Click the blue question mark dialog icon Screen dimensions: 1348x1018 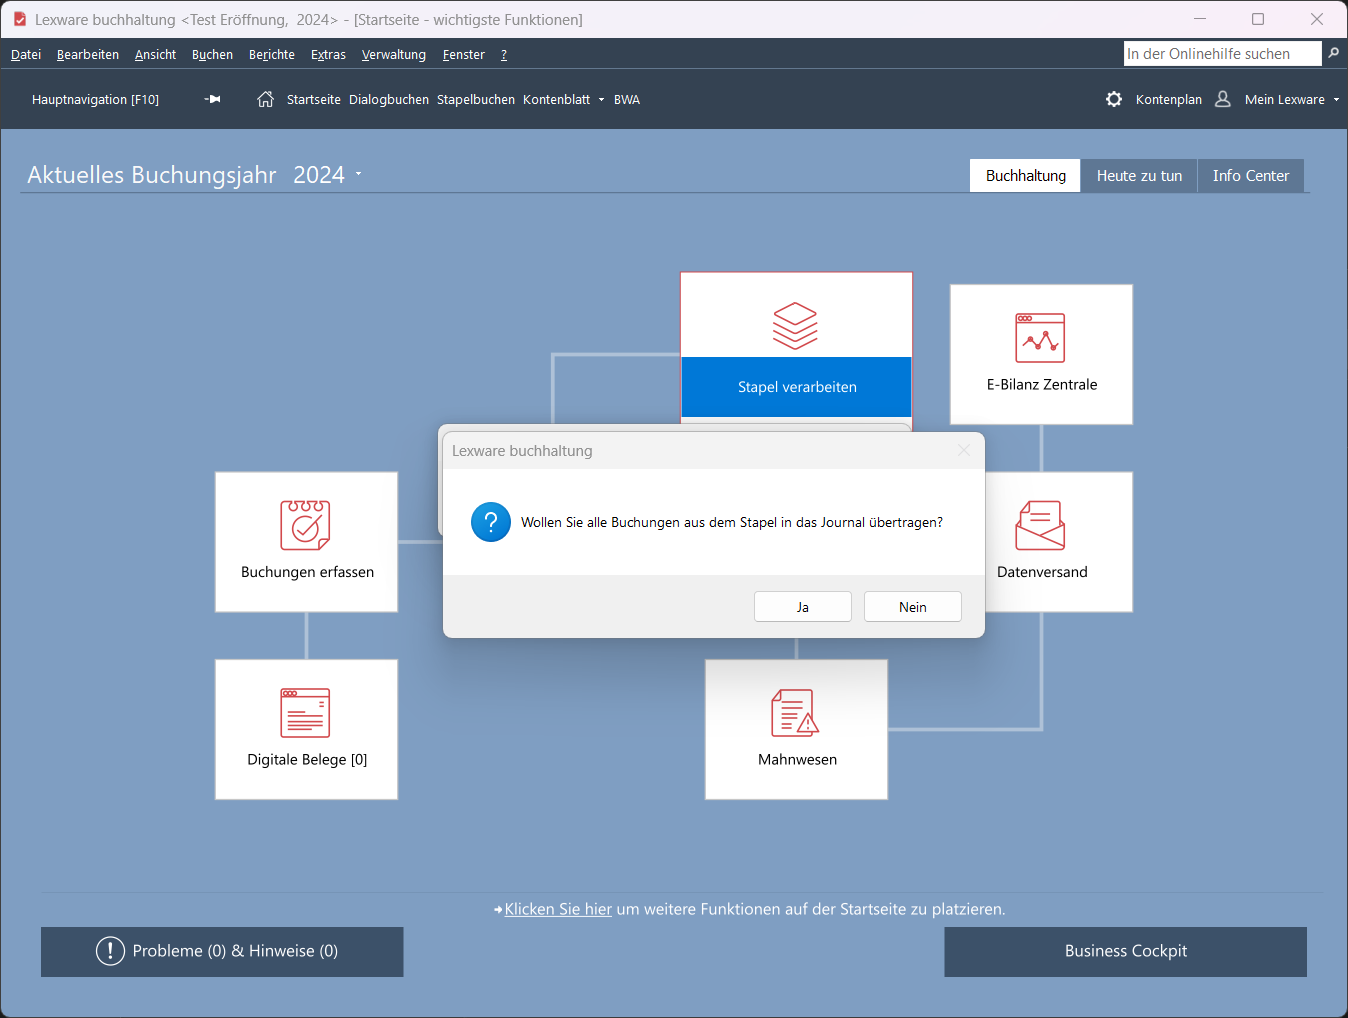(x=491, y=522)
